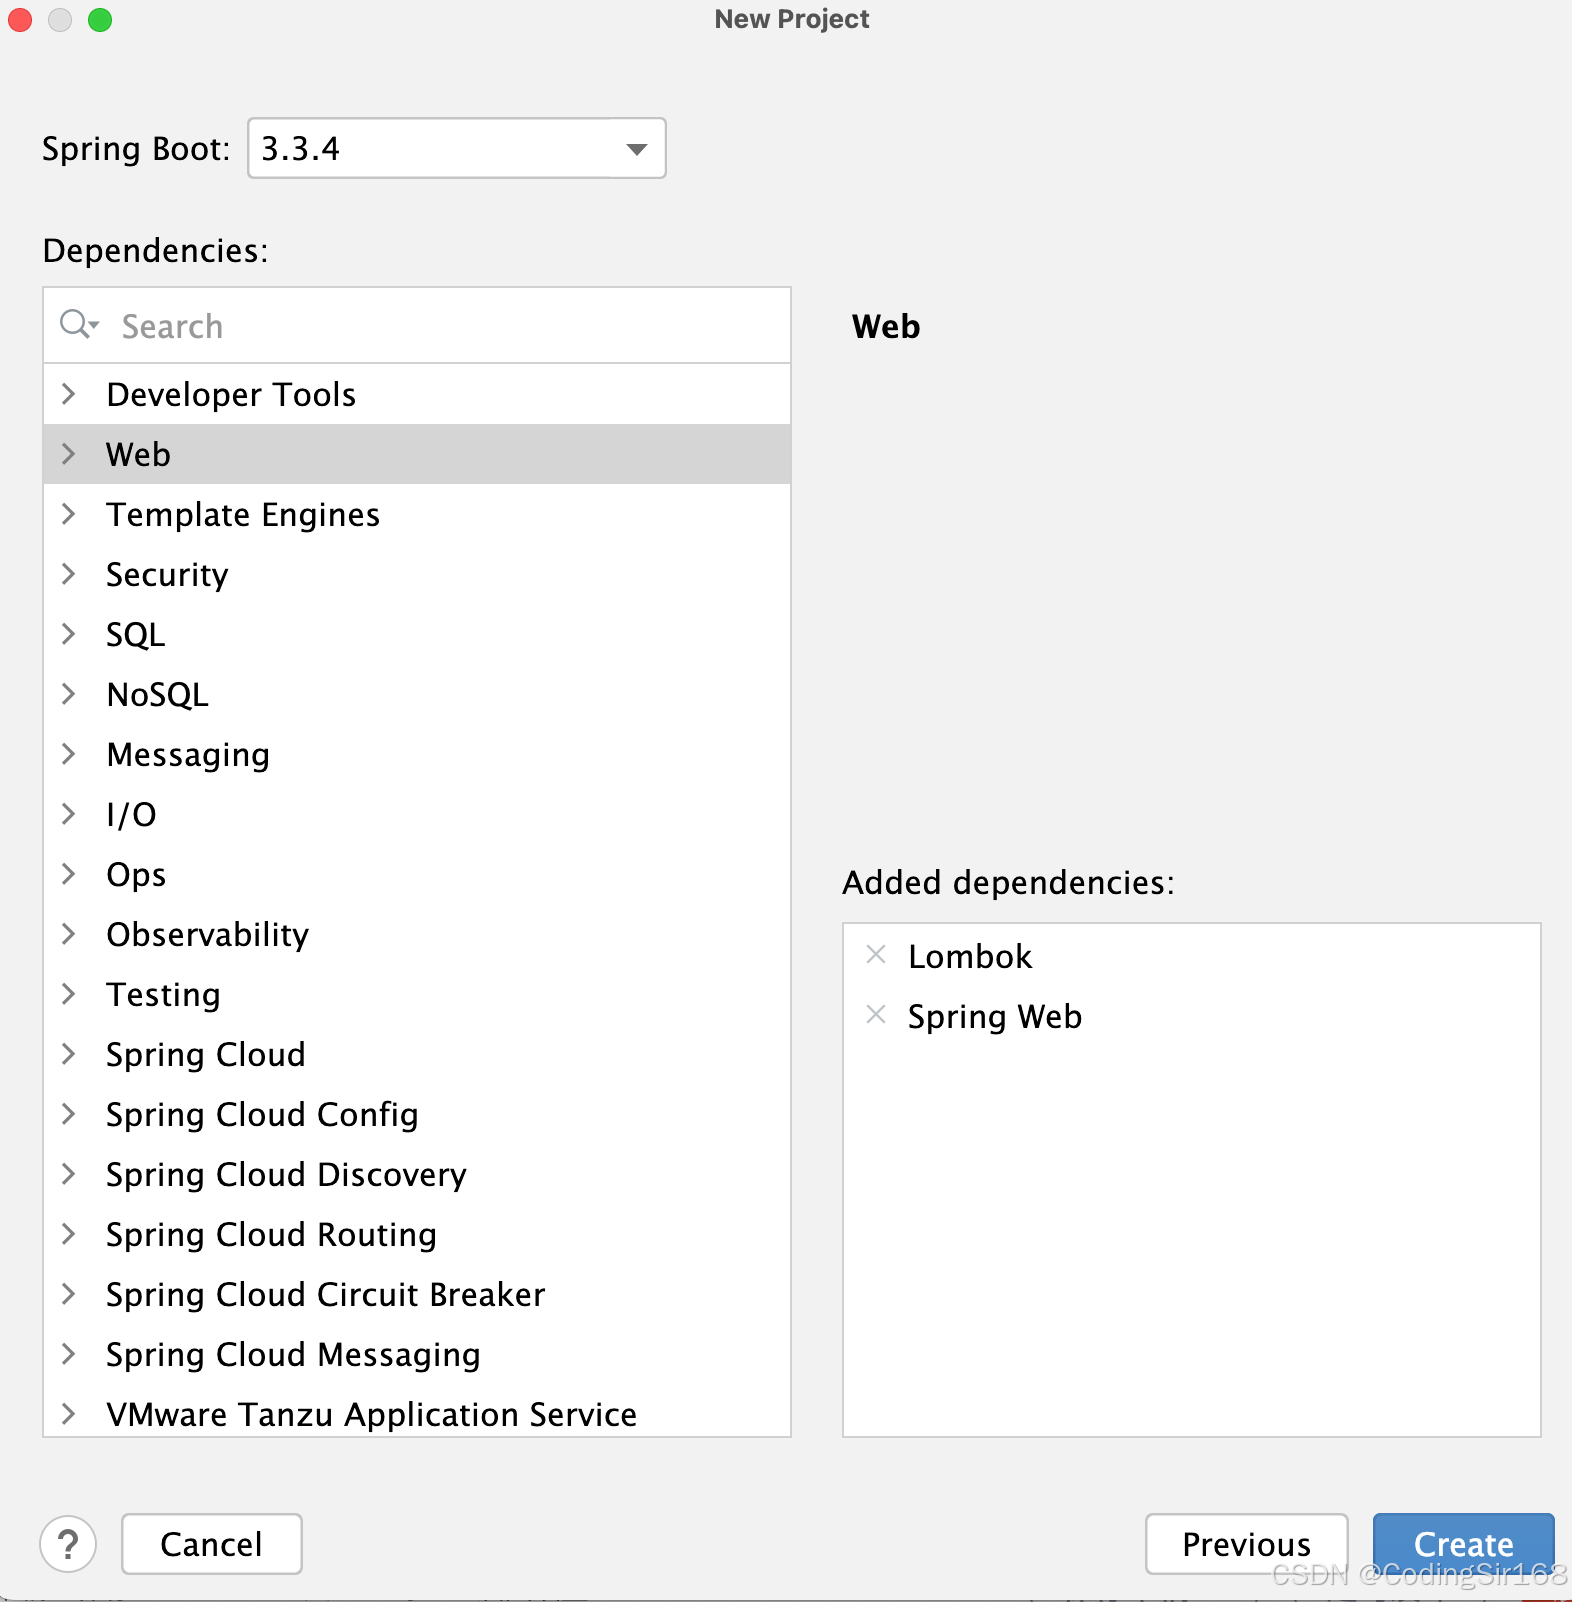Image resolution: width=1572 pixels, height=1602 pixels.
Task: Expand the Web category chevron
Action: click(x=69, y=454)
